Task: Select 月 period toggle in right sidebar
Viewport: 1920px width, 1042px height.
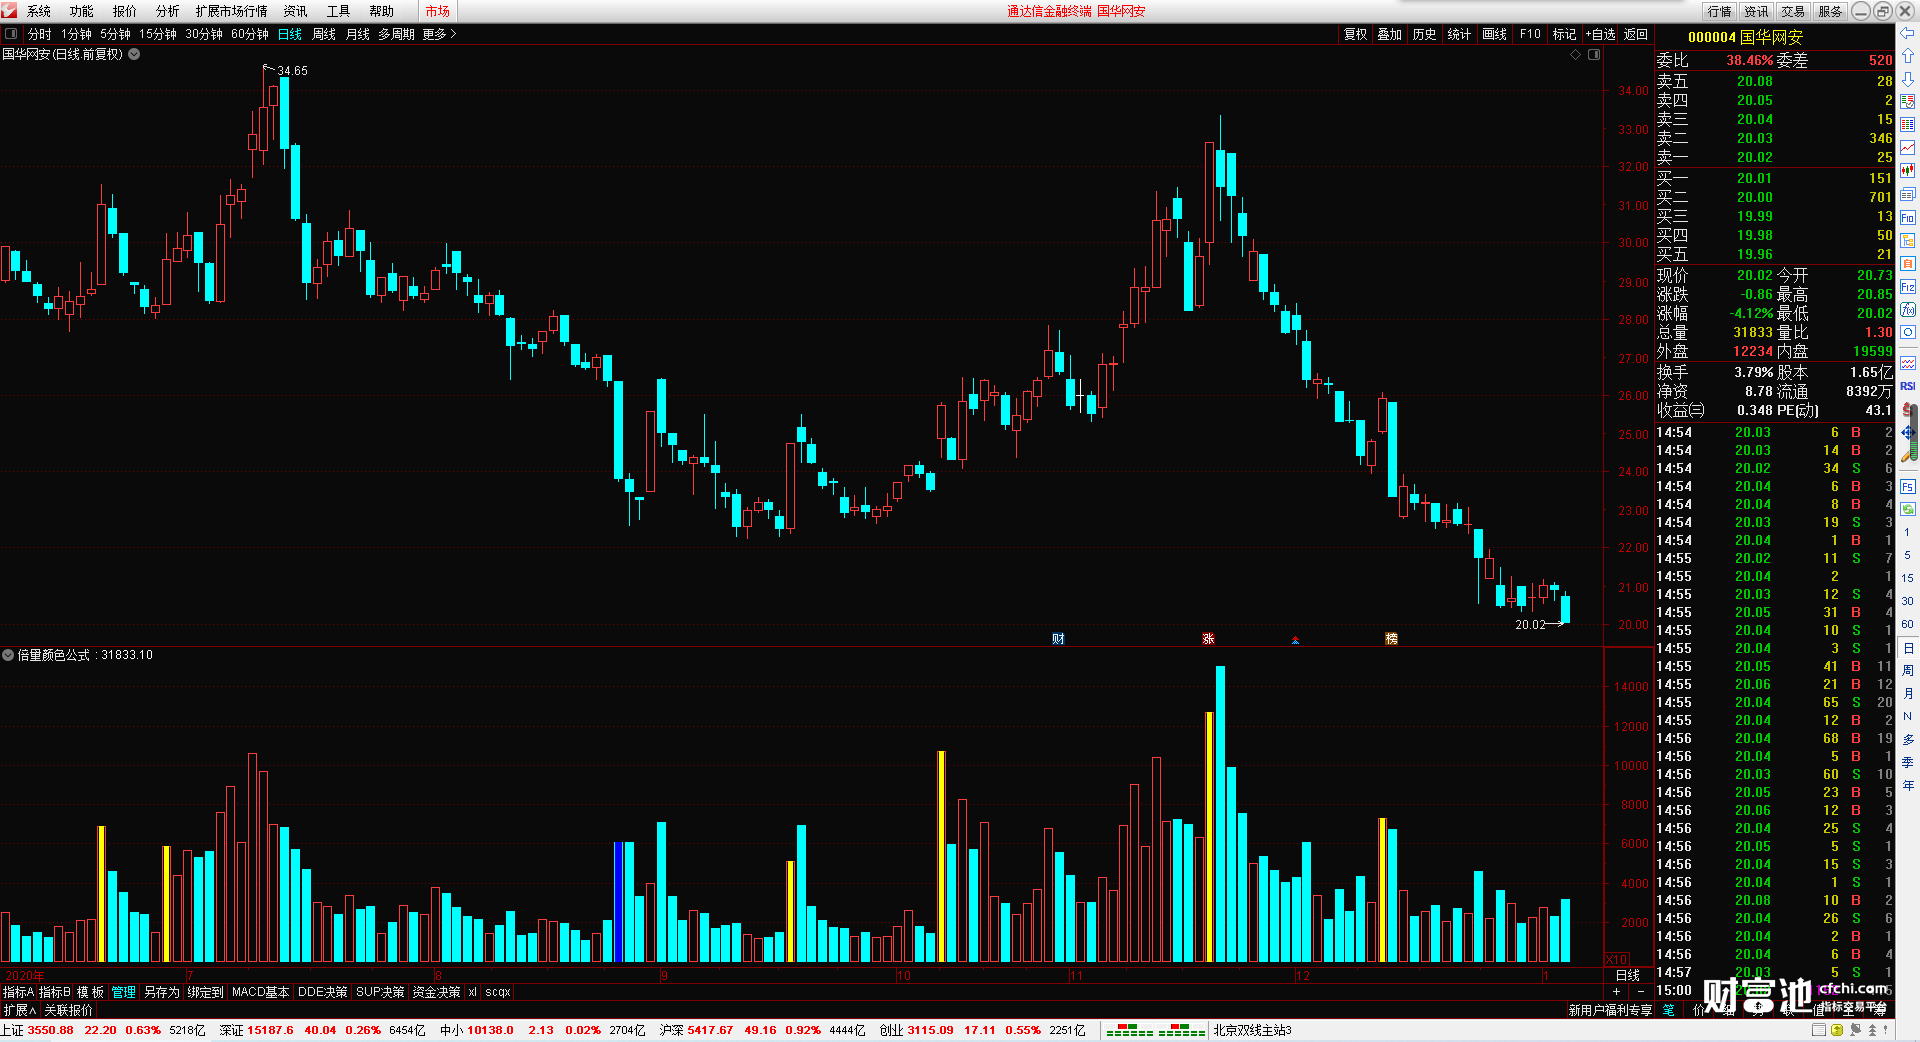Action: click(1907, 693)
